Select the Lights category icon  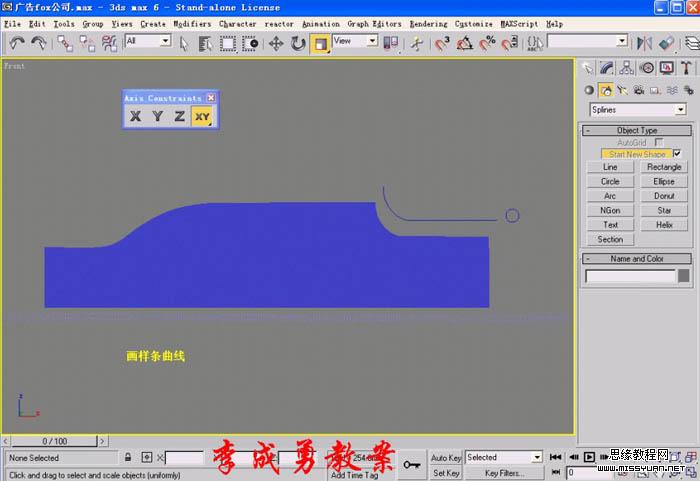[622, 90]
